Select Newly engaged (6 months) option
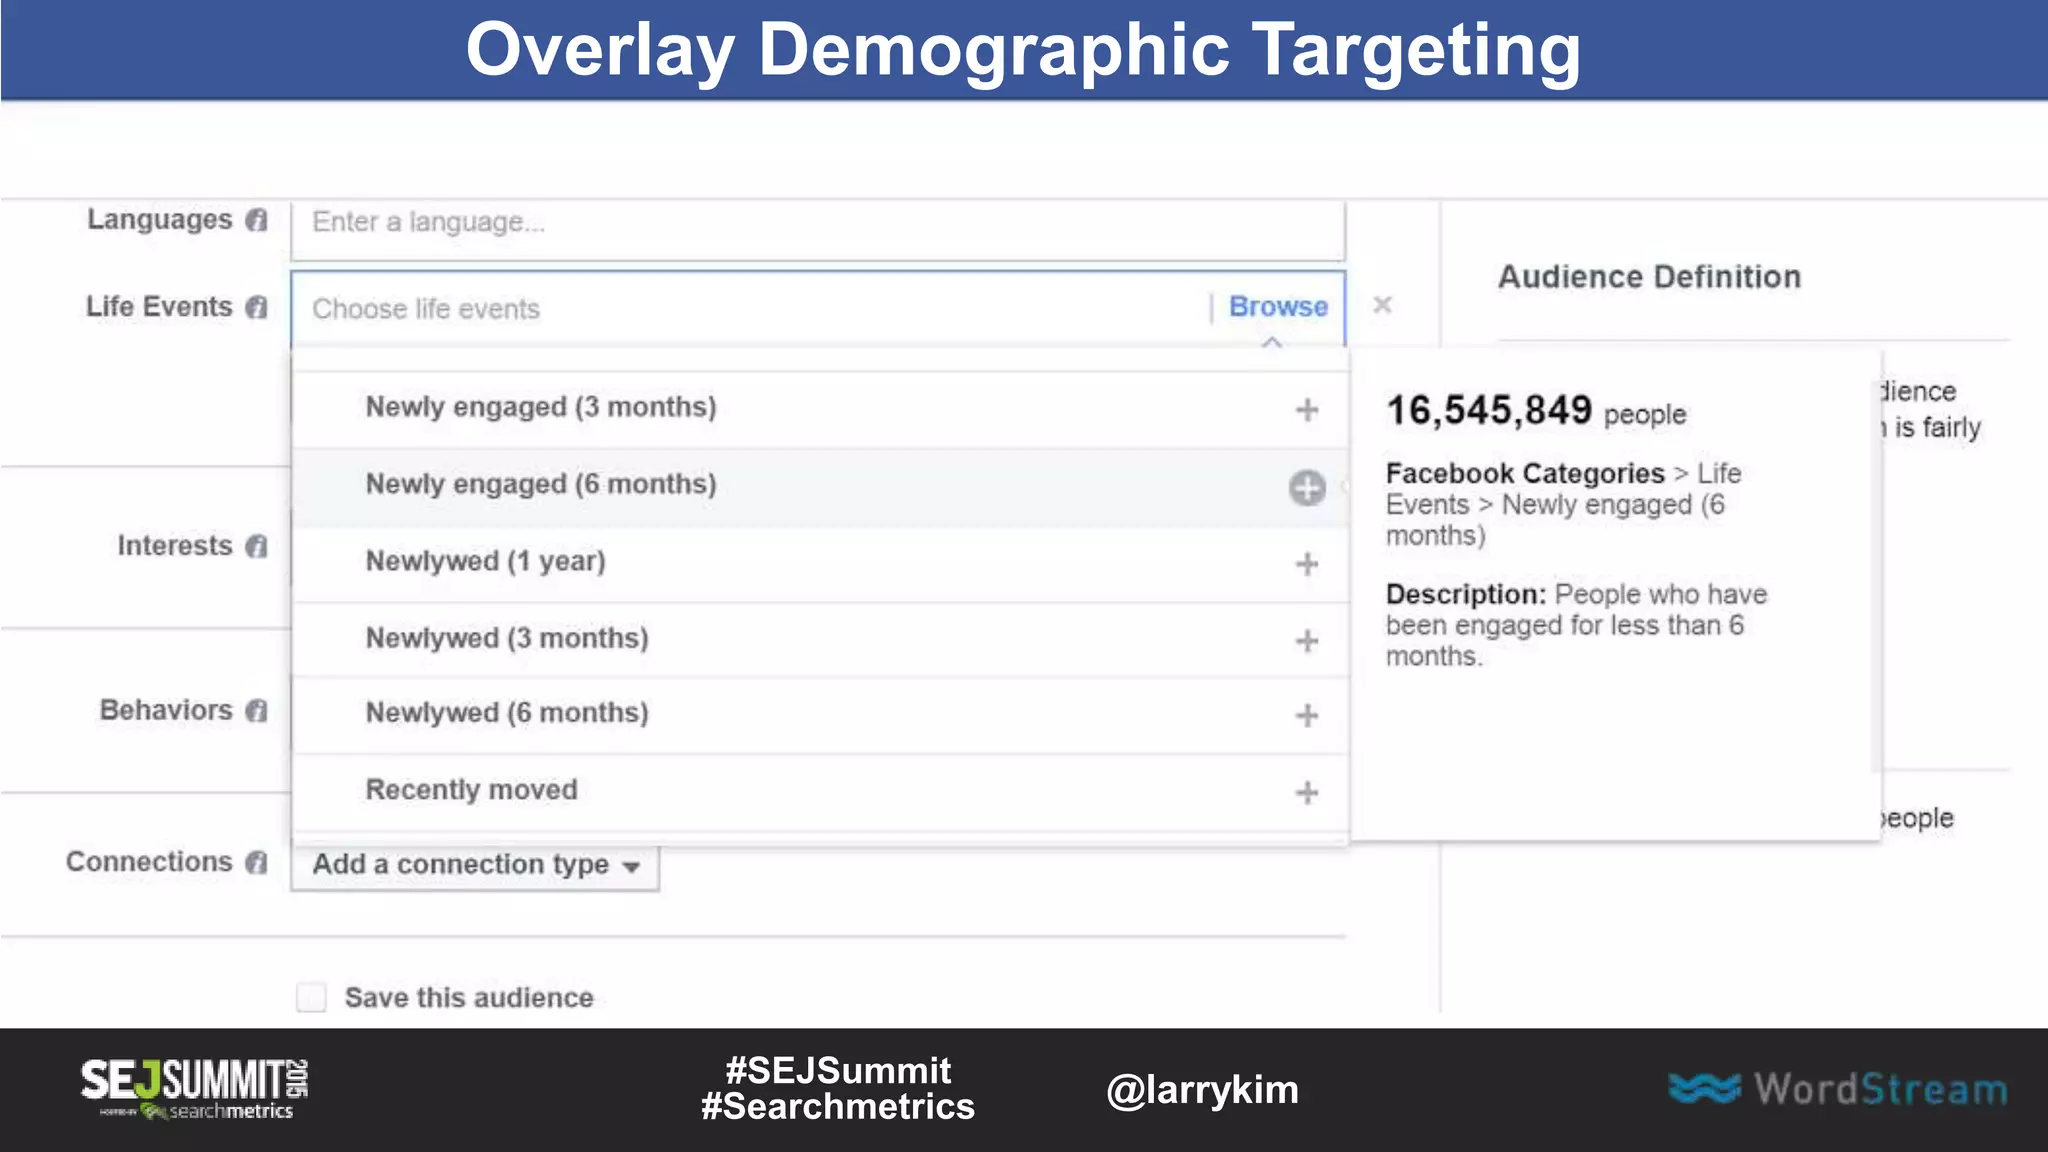 pyautogui.click(x=820, y=487)
